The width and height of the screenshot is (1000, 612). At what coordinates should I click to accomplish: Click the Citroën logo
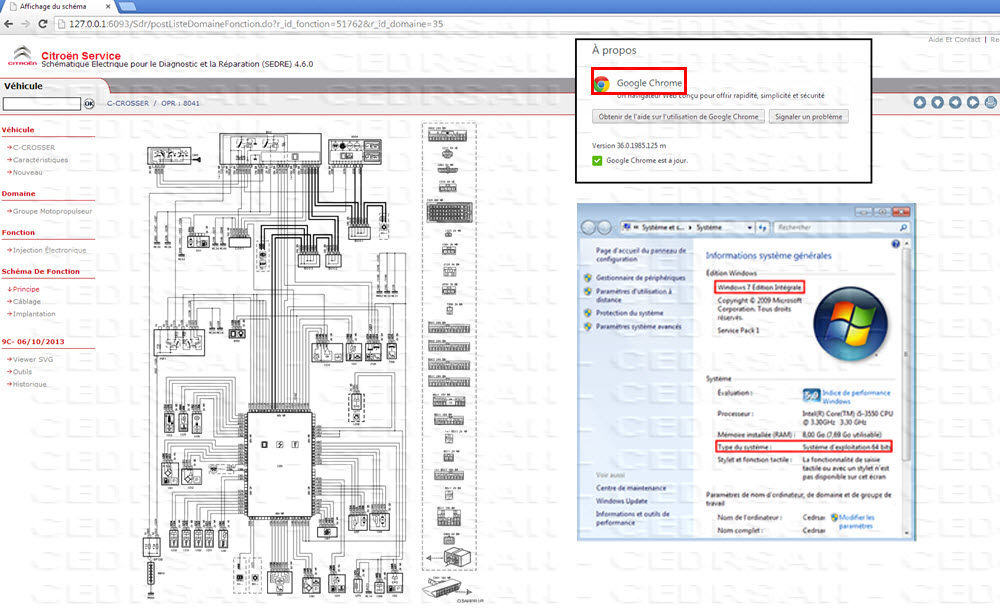point(22,55)
